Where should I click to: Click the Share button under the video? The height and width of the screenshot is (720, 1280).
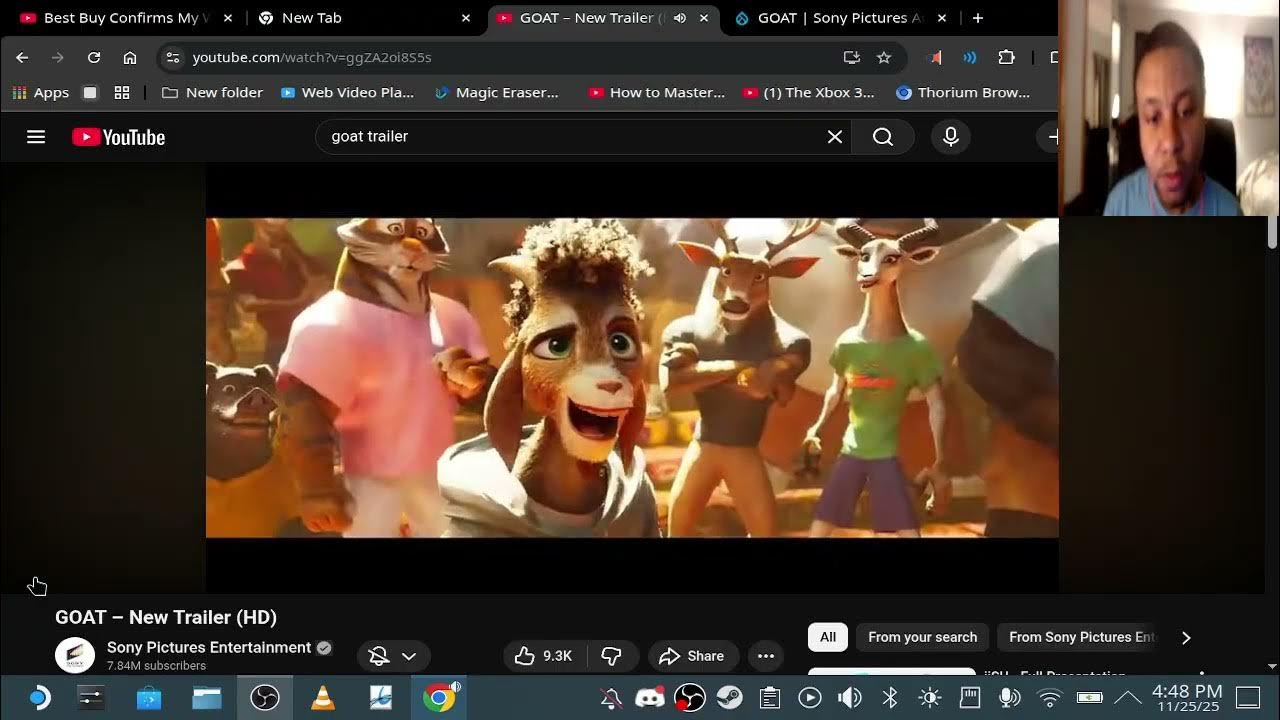pyautogui.click(x=692, y=655)
